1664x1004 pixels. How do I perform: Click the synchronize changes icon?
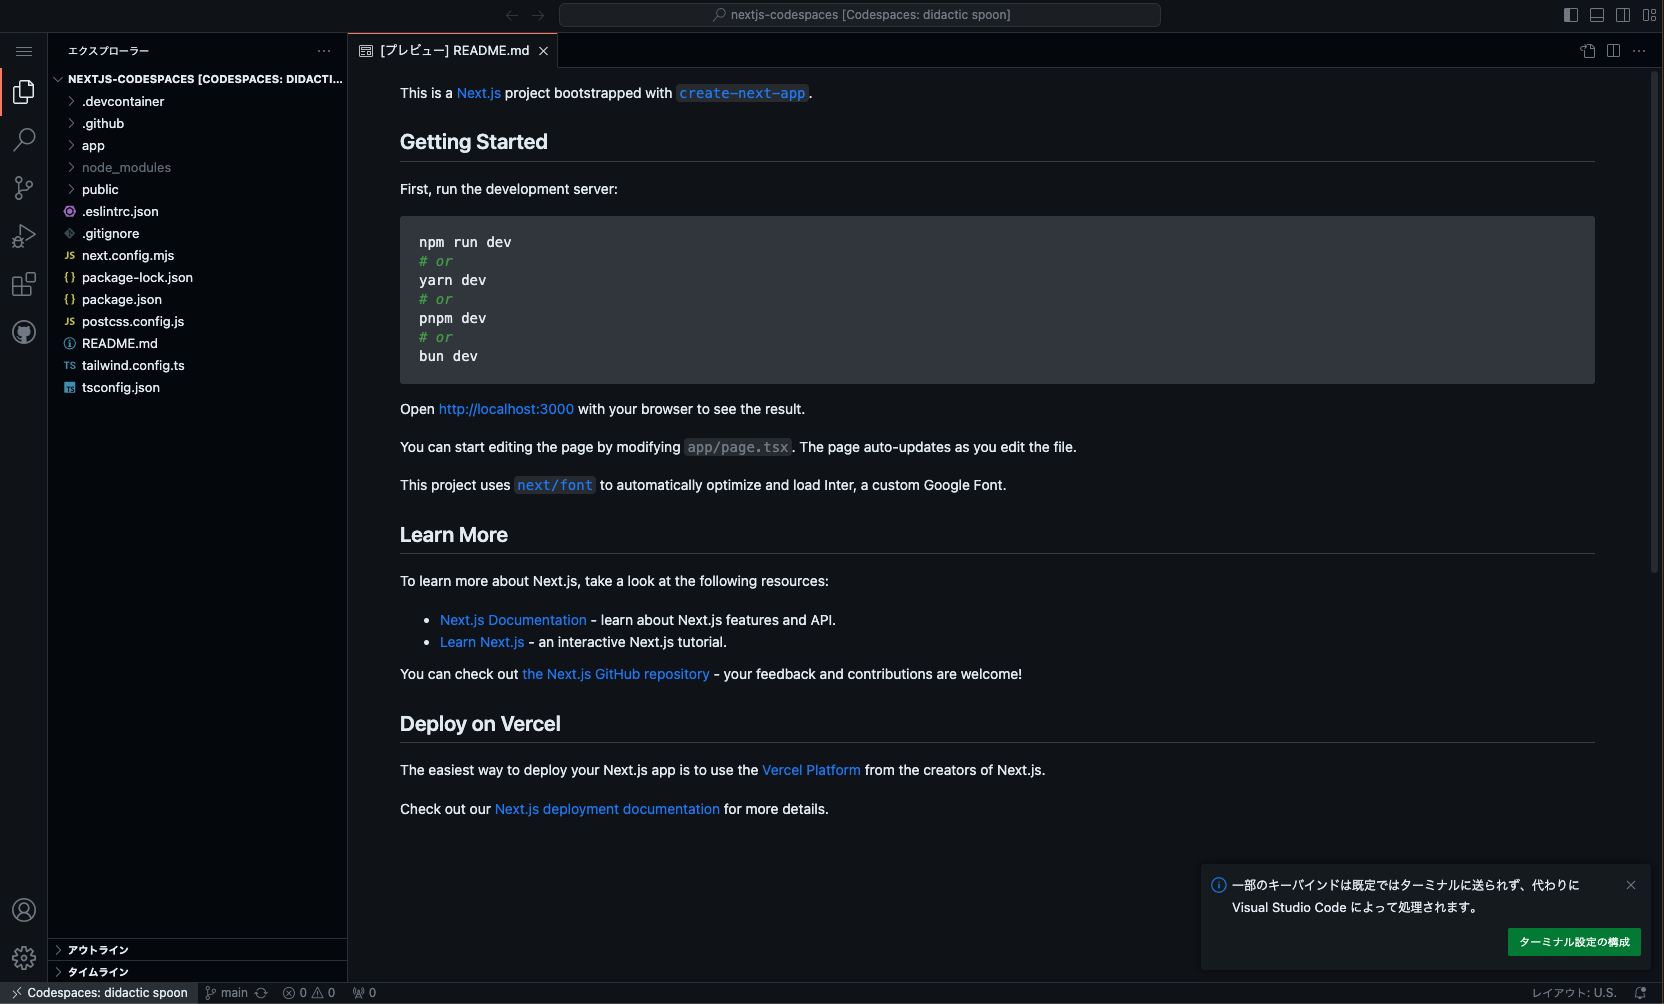(x=261, y=993)
